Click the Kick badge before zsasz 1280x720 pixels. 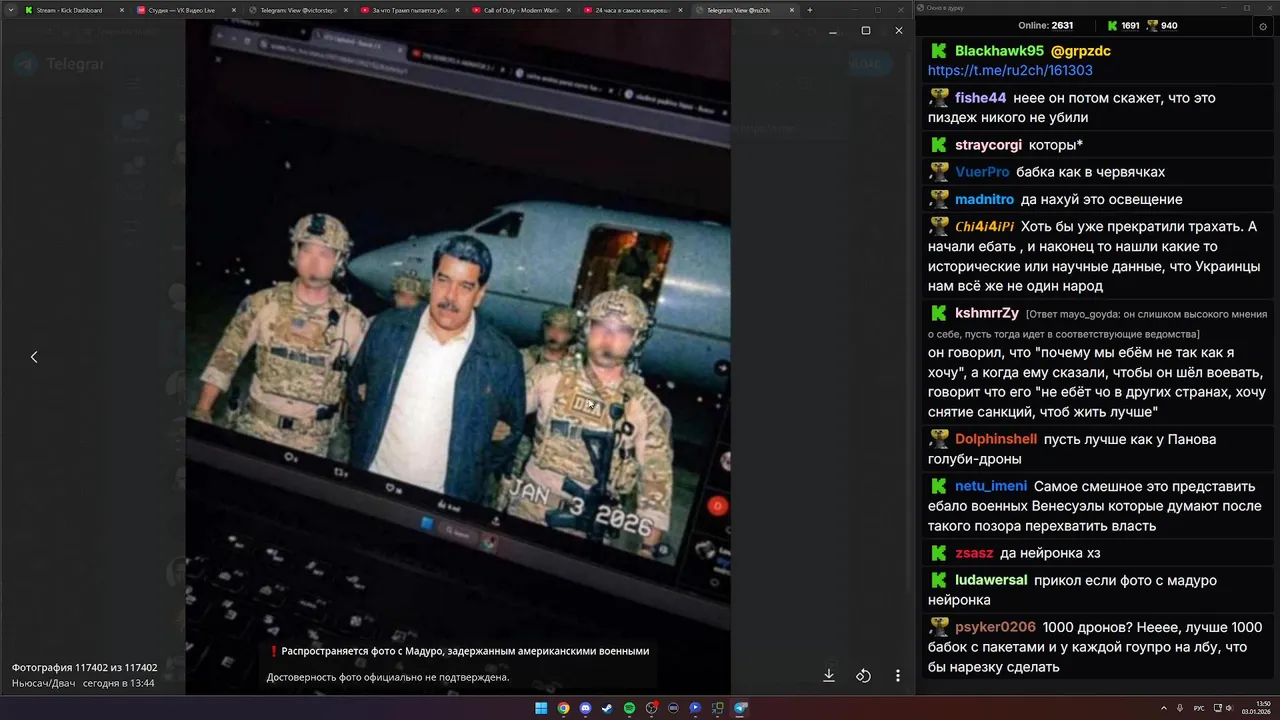pos(939,553)
